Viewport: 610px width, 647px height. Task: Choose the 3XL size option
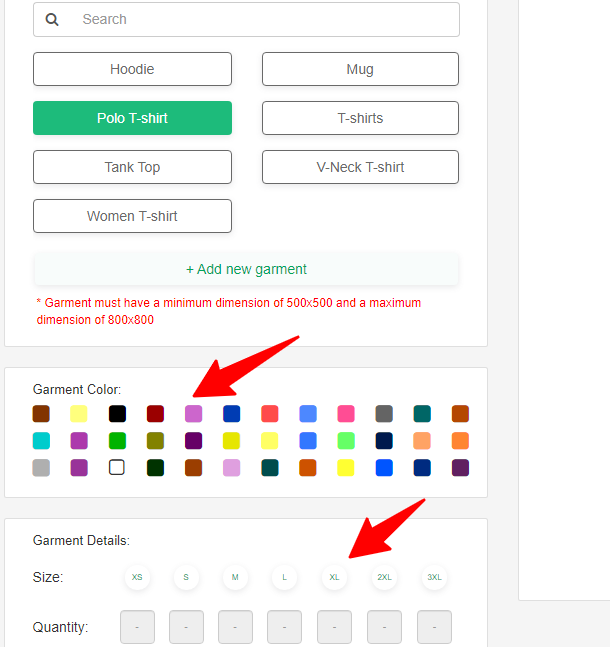tap(434, 577)
